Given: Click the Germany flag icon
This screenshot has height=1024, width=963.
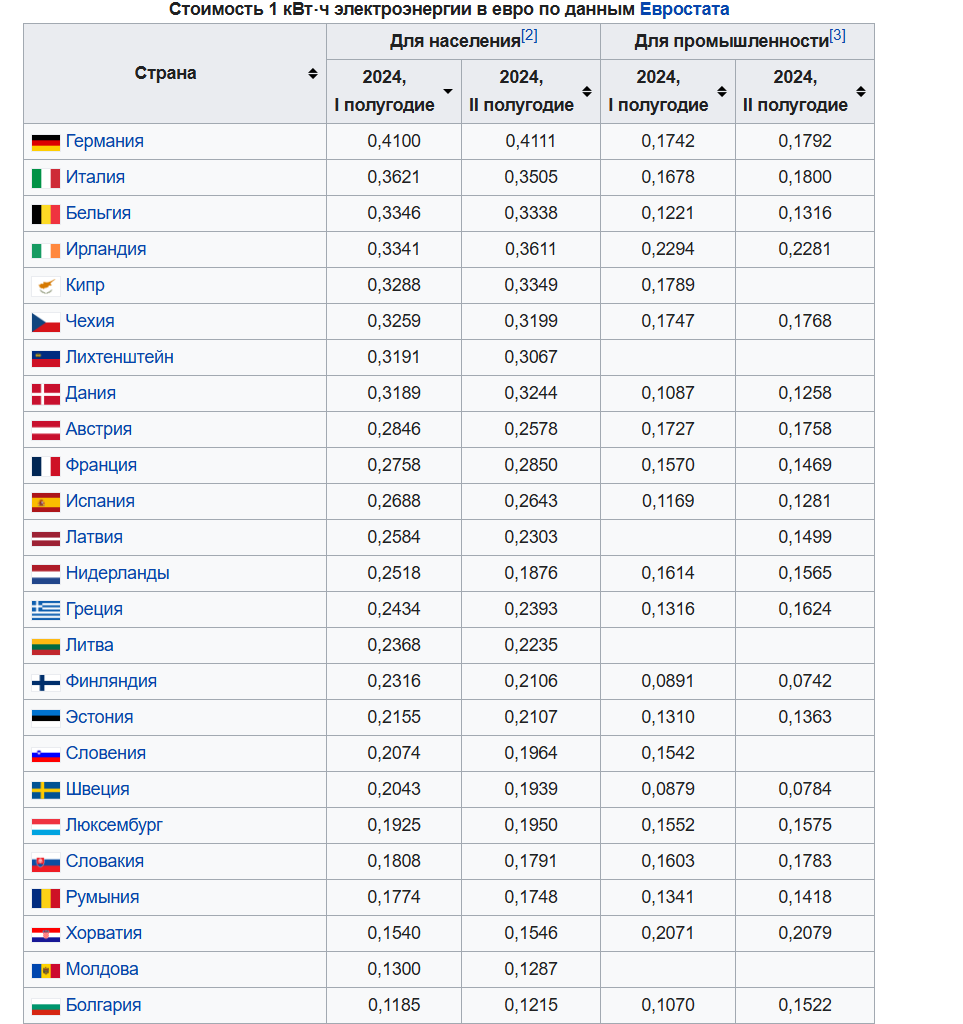Looking at the screenshot, I should point(46,142).
